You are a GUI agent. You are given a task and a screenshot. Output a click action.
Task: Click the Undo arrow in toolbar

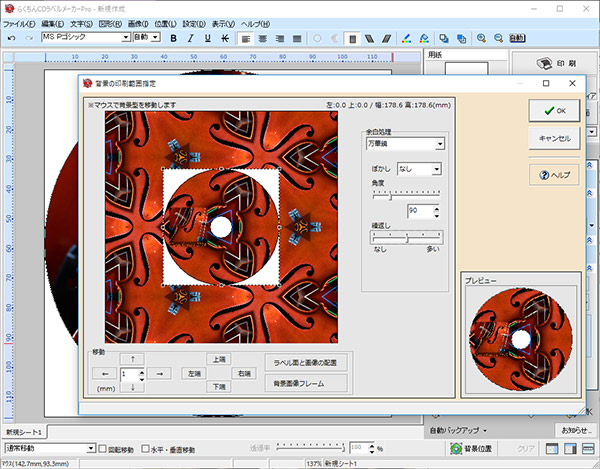[10, 38]
